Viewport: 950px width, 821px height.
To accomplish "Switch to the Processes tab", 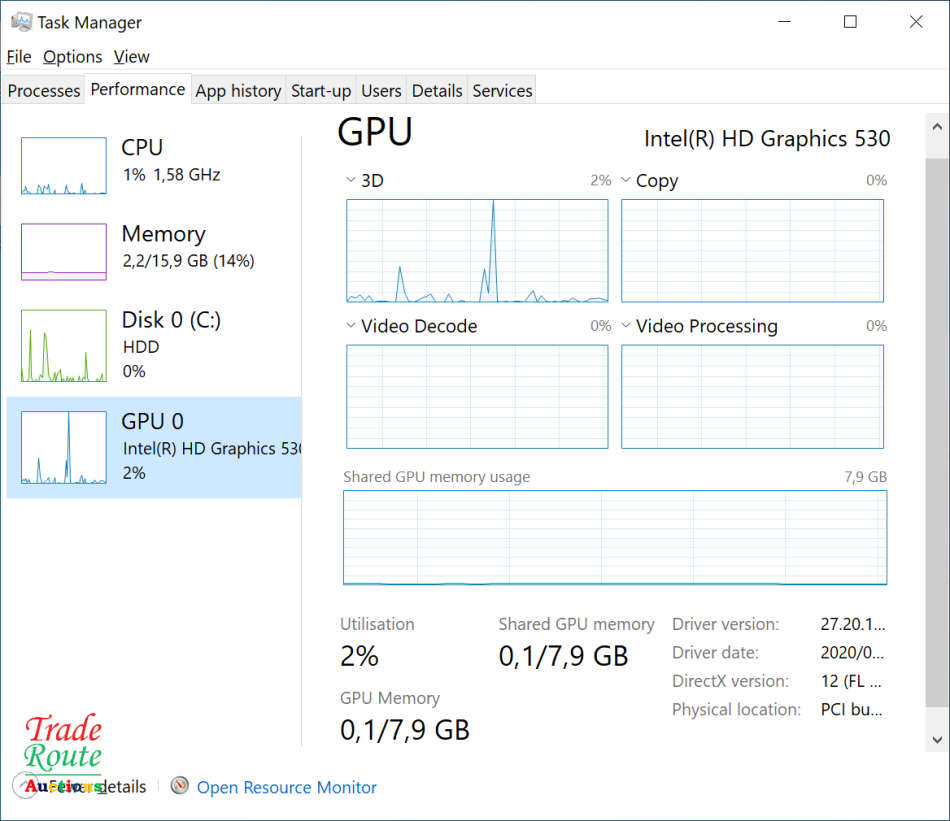I will [x=43, y=90].
